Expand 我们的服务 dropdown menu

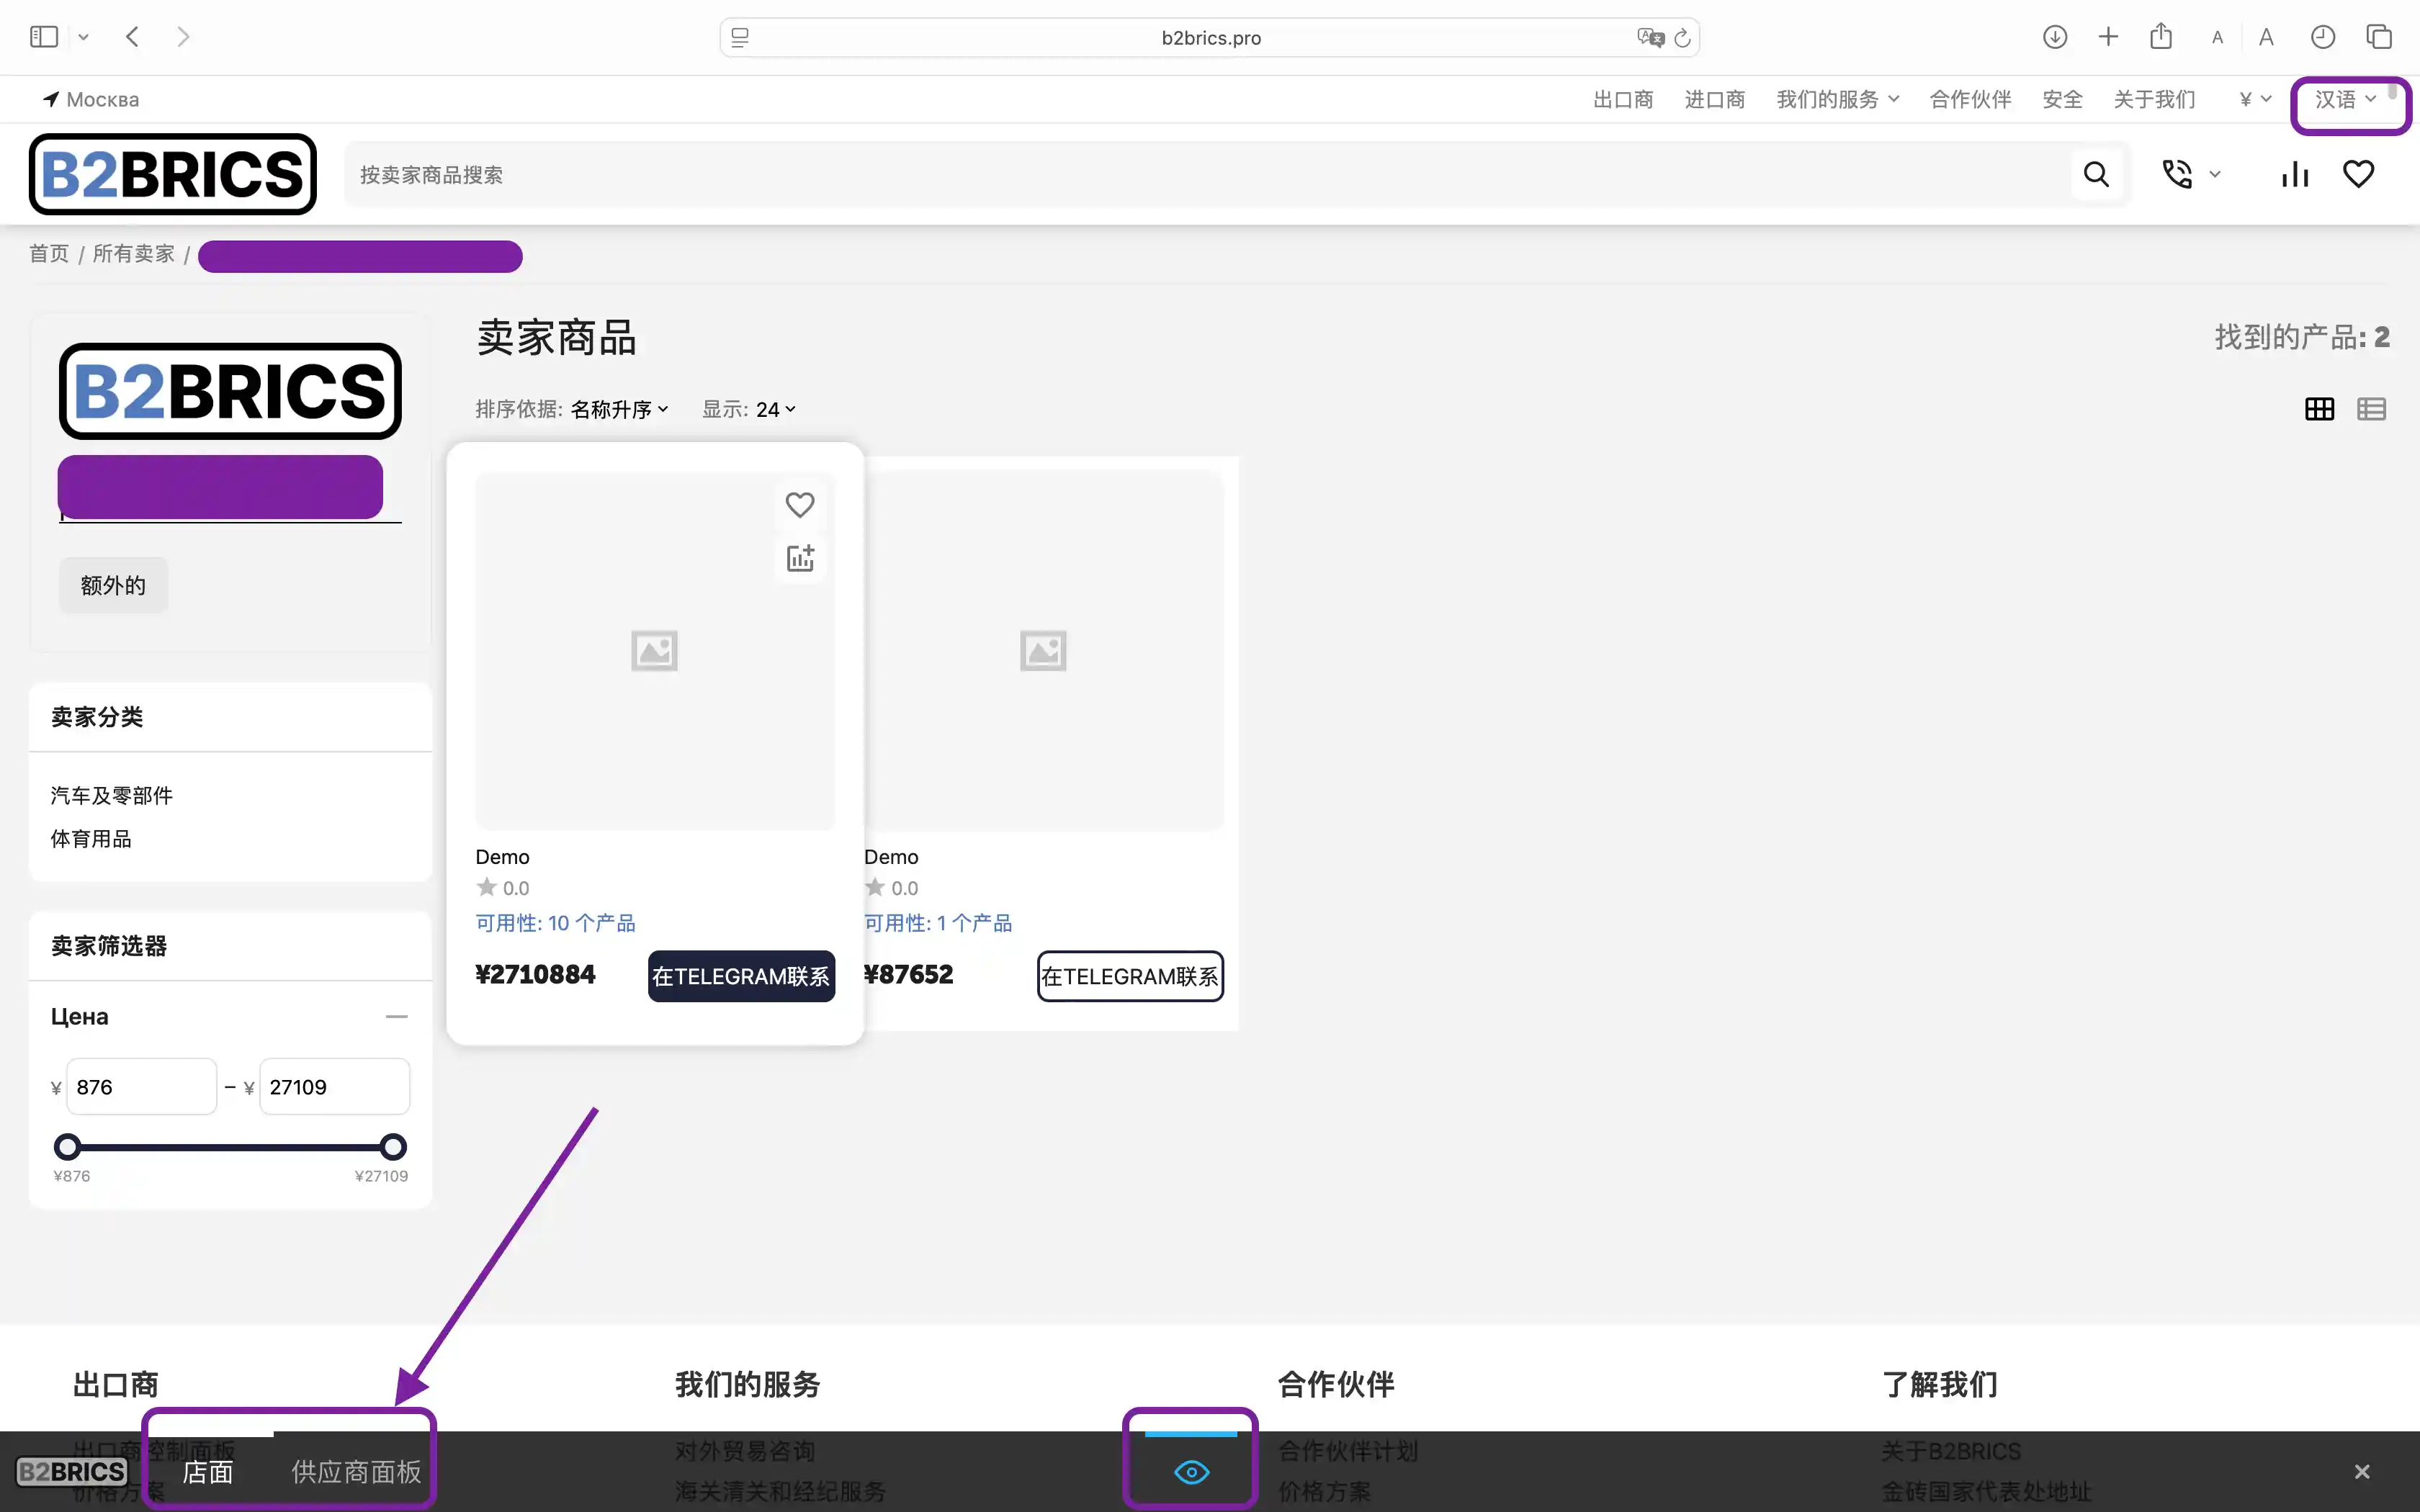click(x=1837, y=99)
